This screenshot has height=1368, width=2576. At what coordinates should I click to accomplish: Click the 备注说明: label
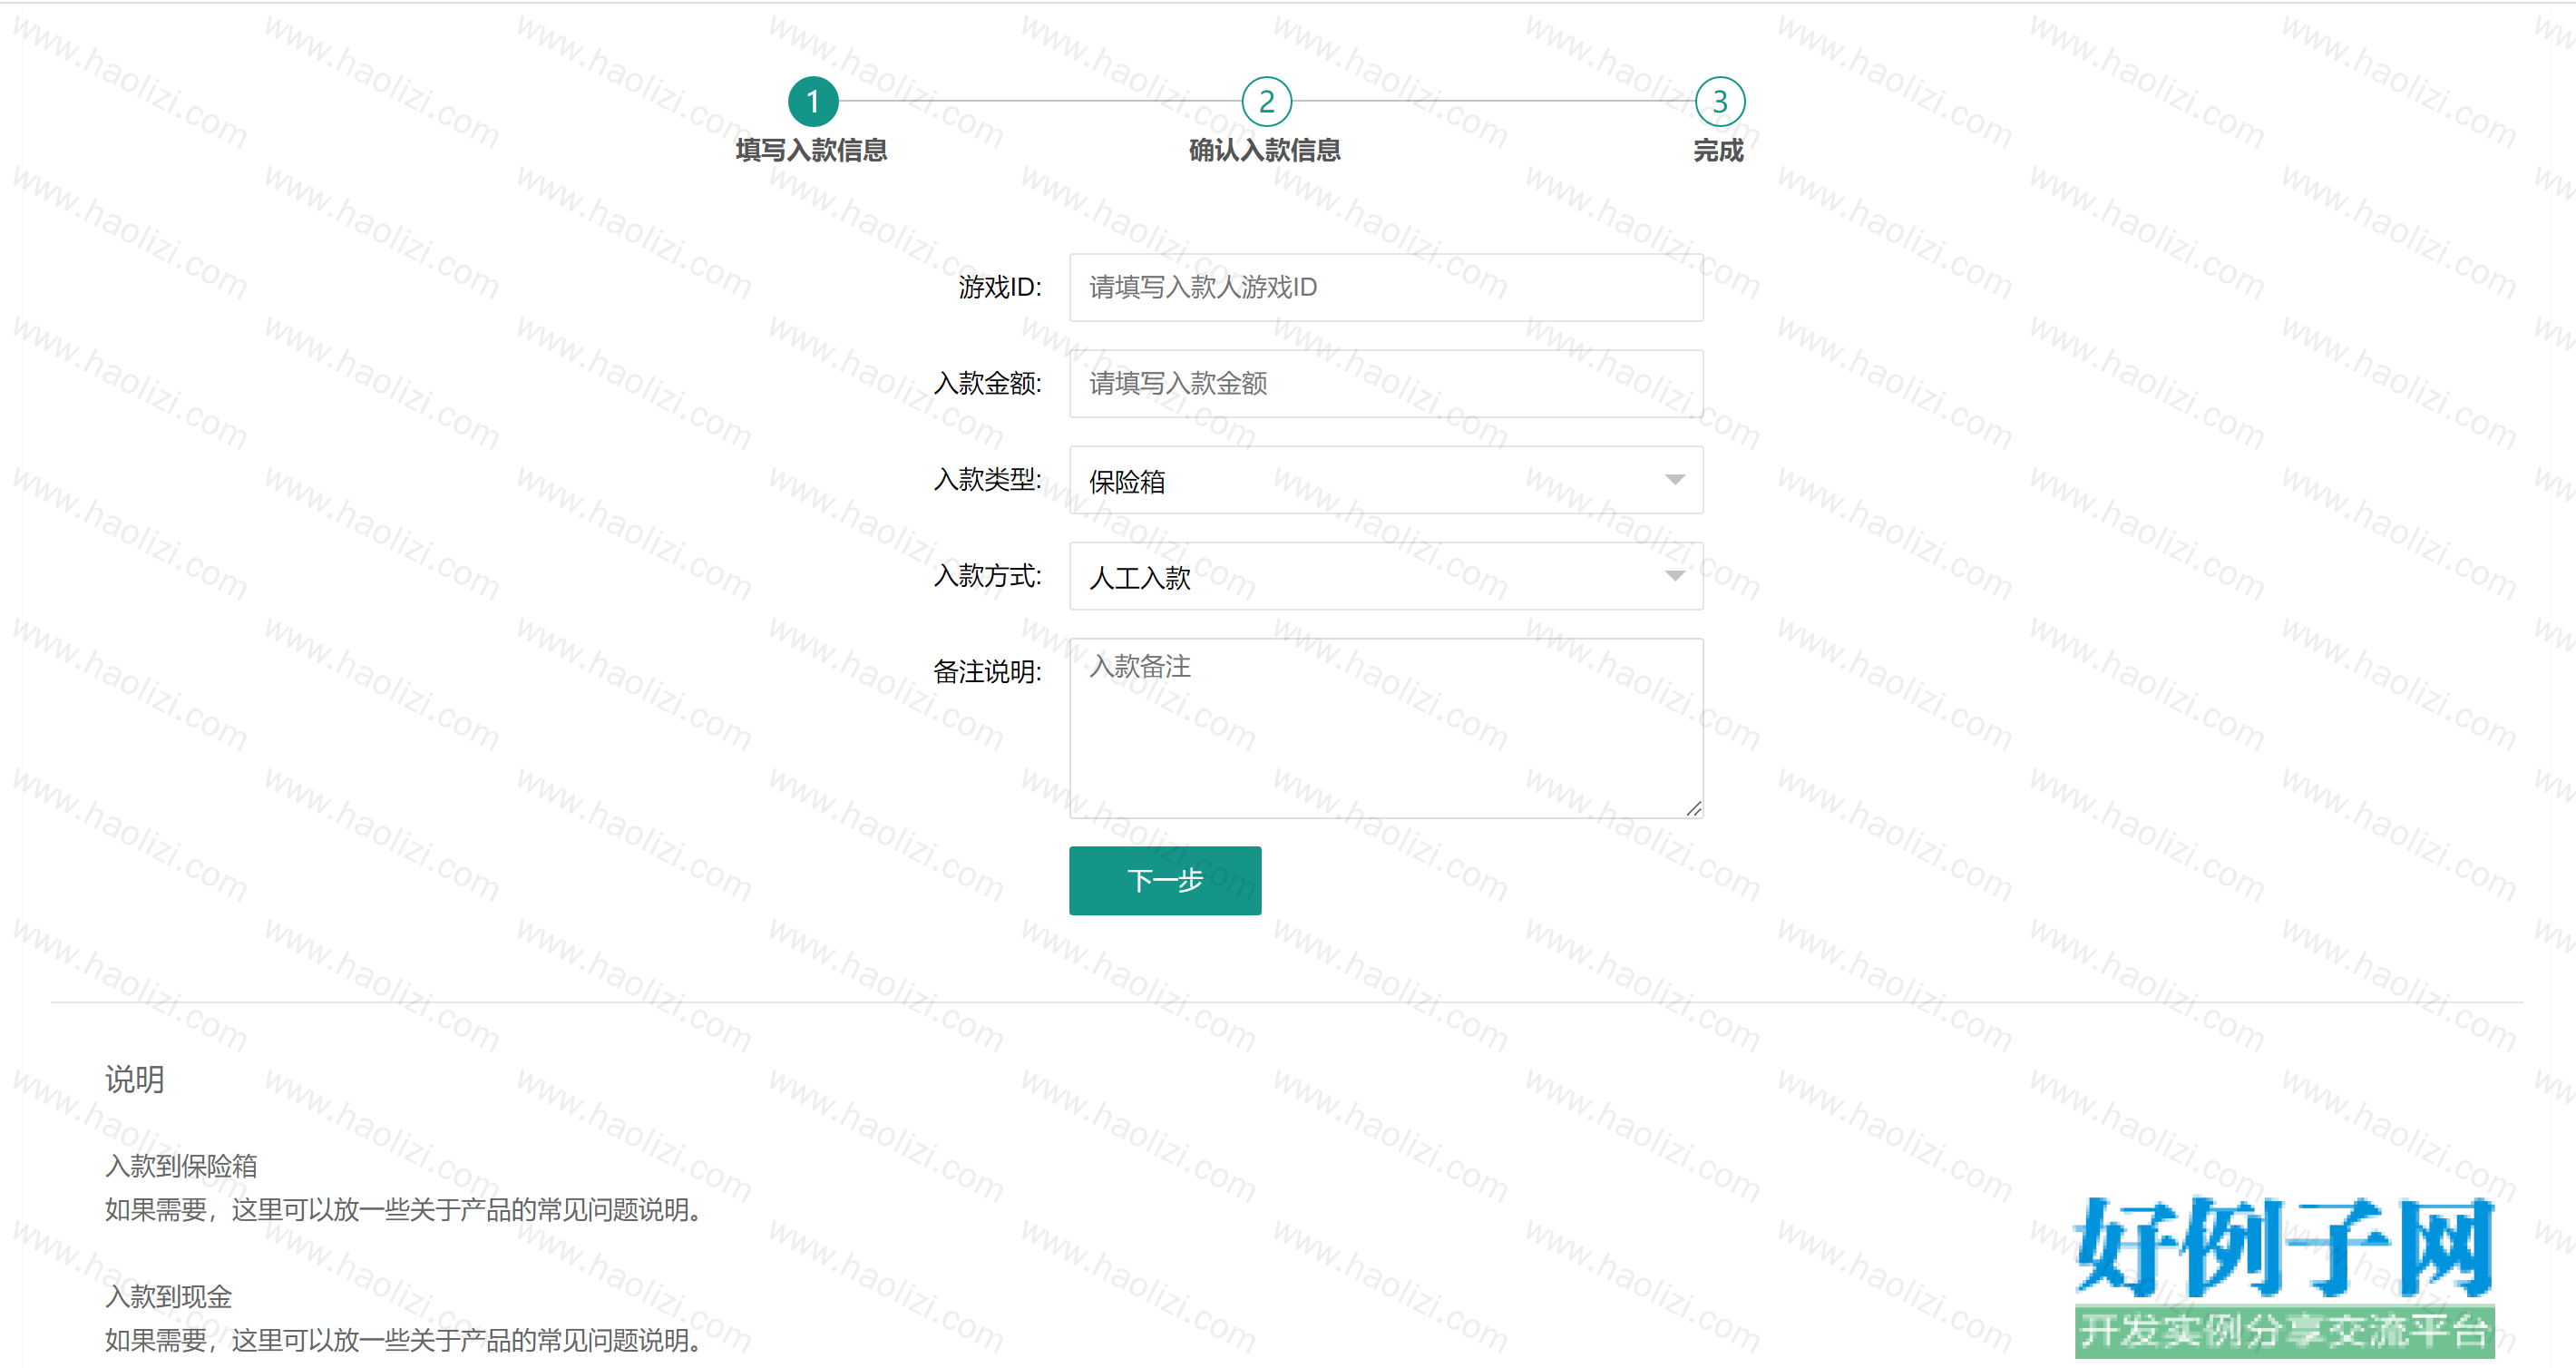[x=987, y=671]
